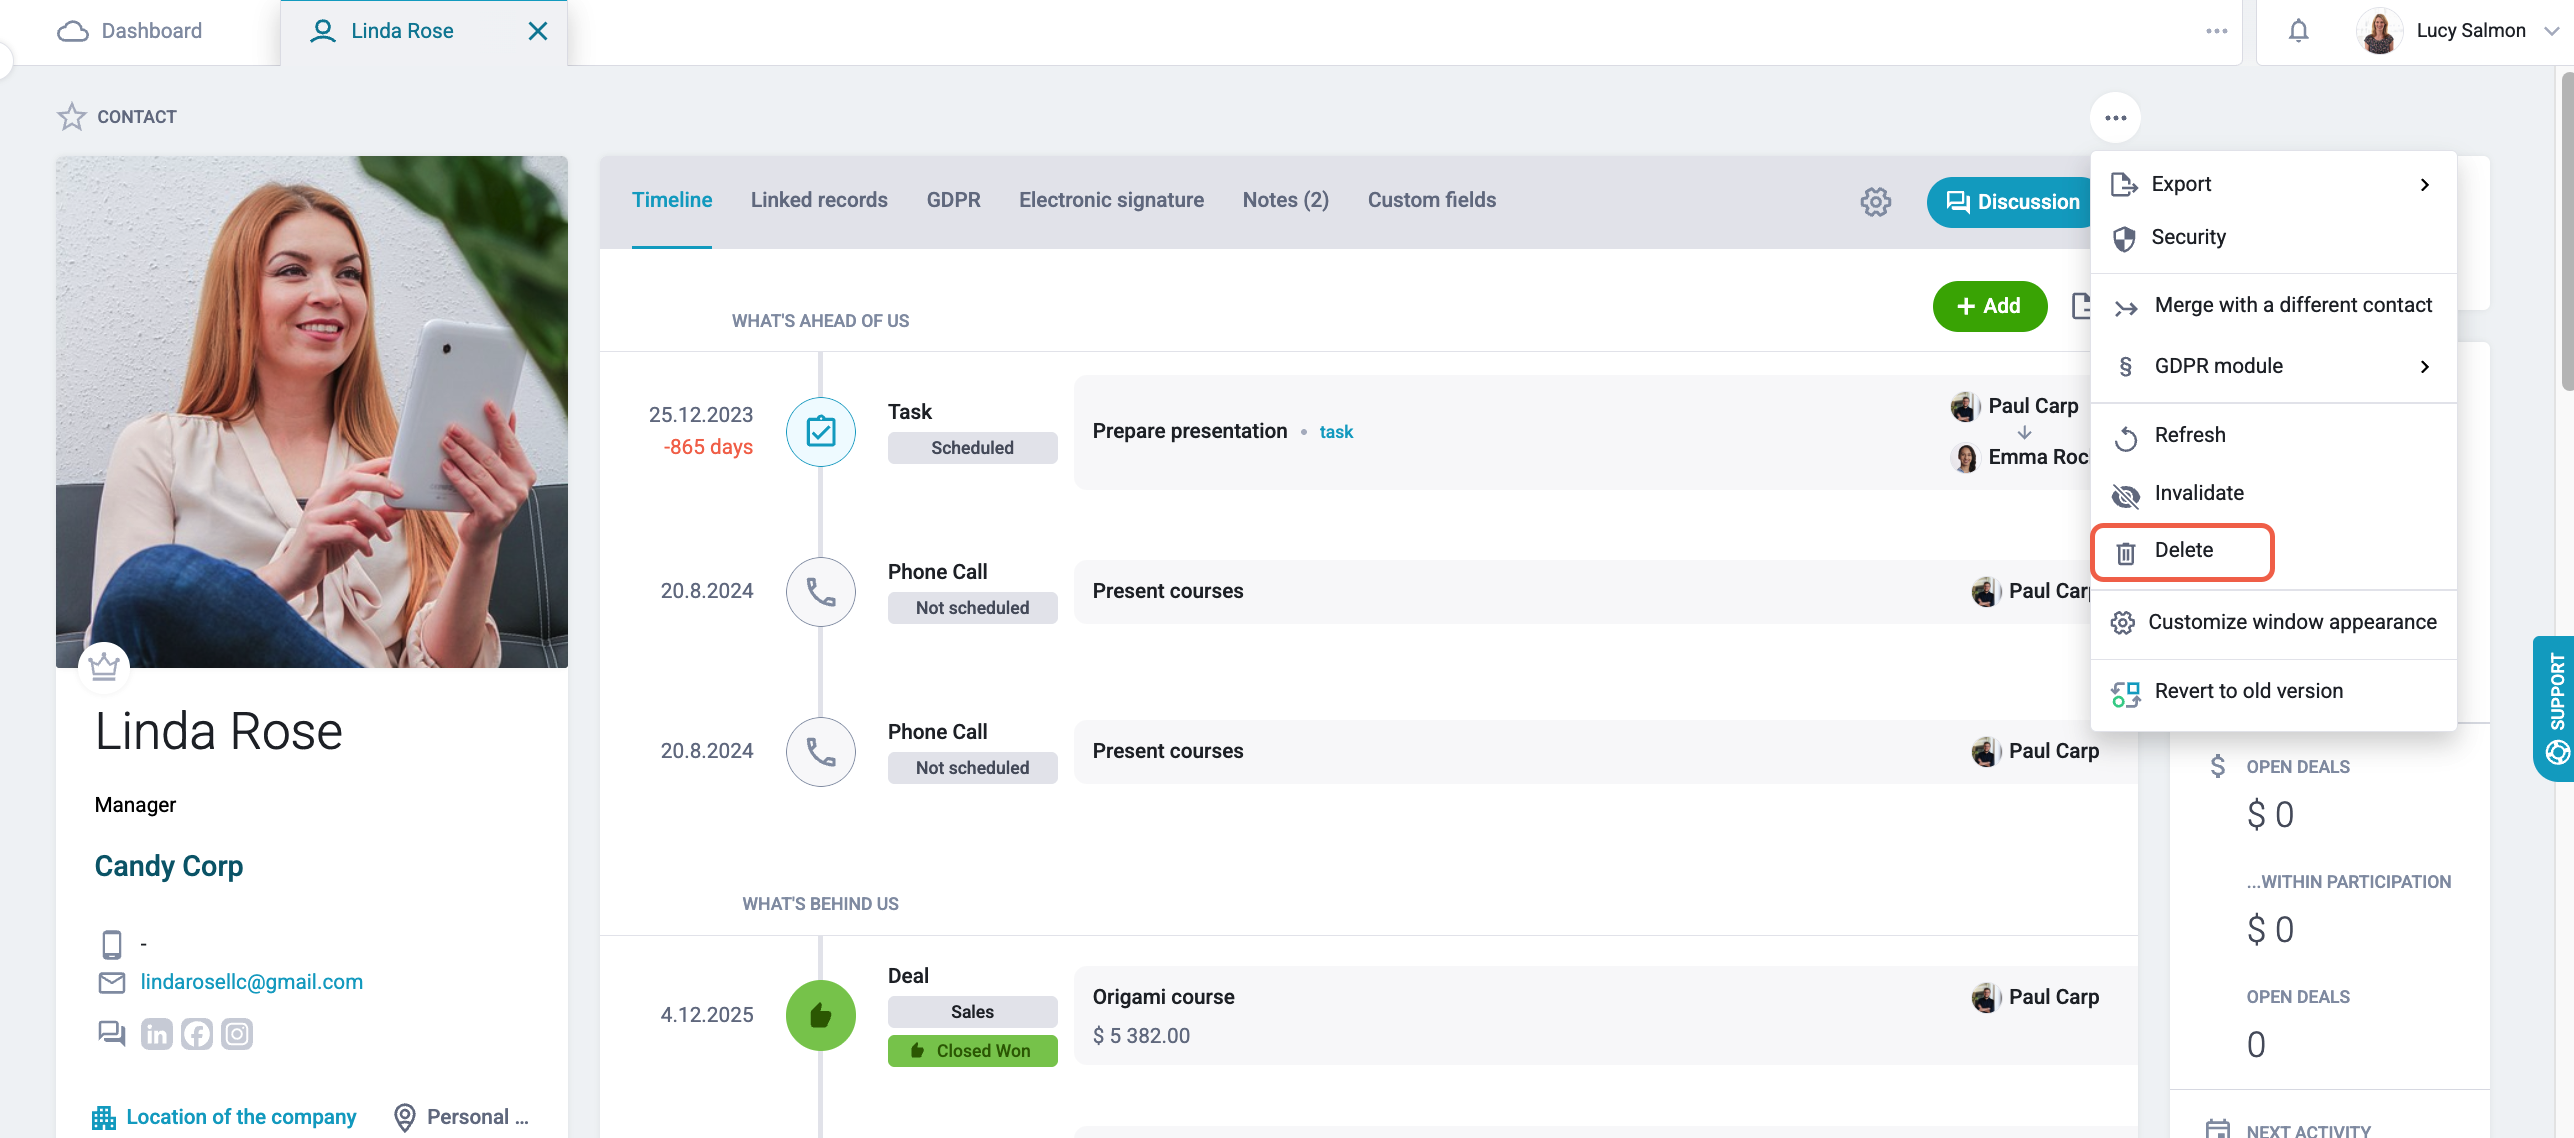Image resolution: width=2574 pixels, height=1138 pixels.
Task: Open the Facebook profile icon
Action: [x=197, y=1033]
